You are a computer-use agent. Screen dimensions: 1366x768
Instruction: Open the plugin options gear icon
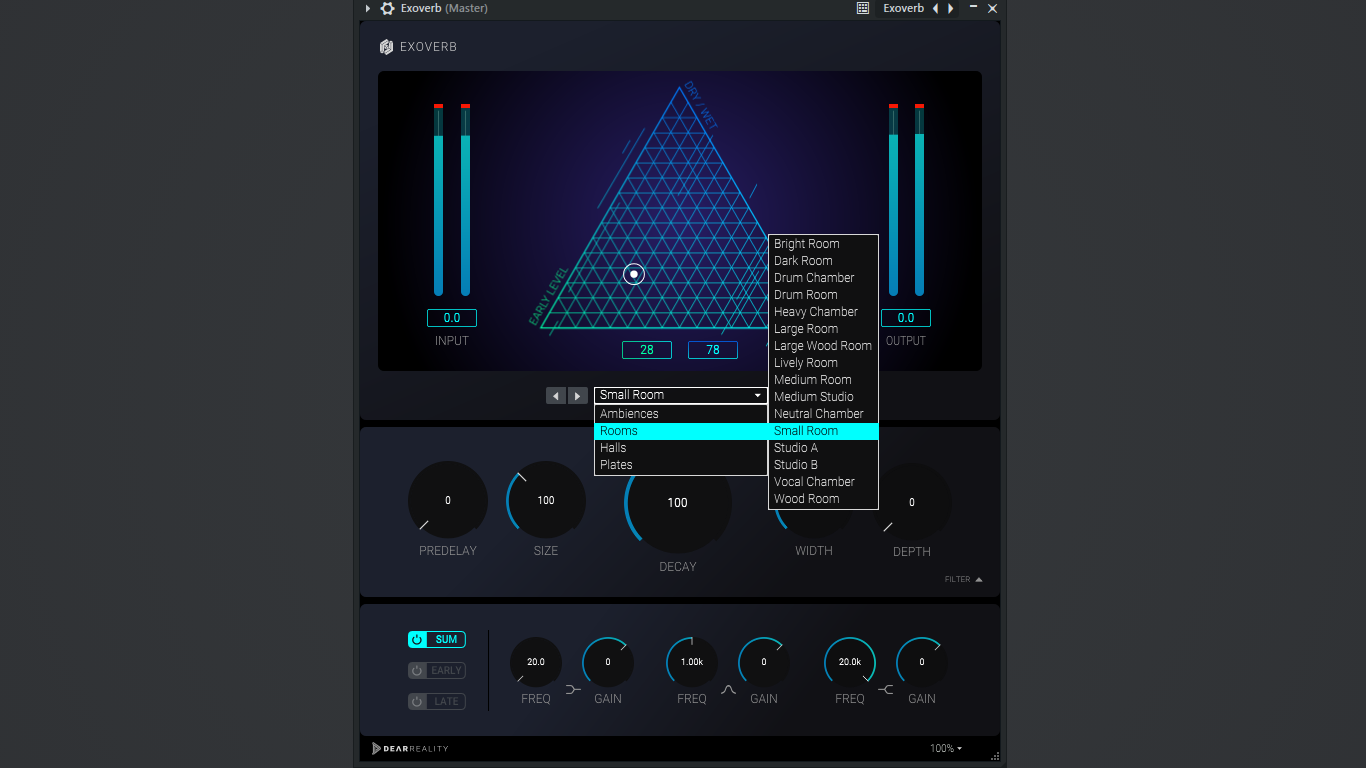(388, 8)
